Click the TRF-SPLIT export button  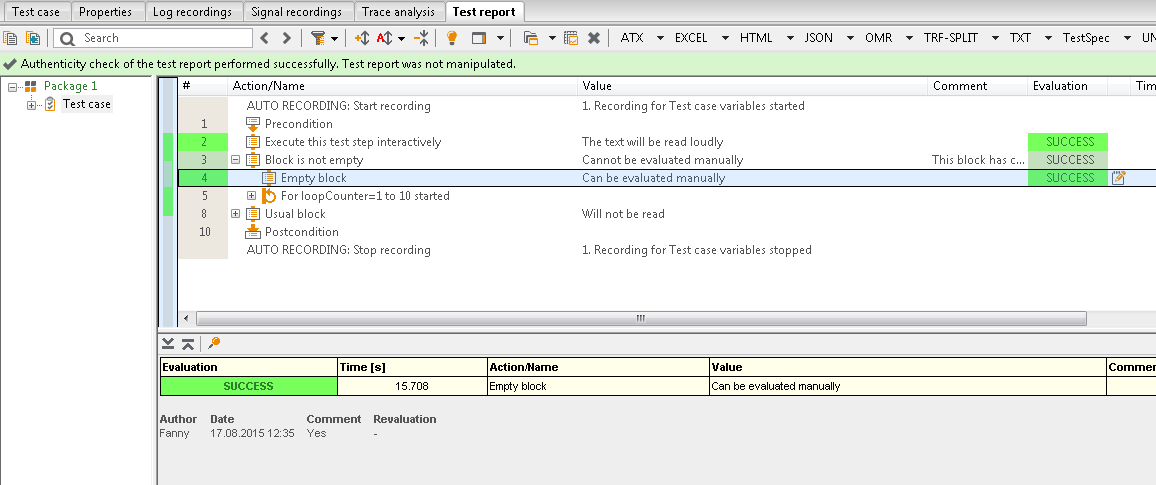tap(951, 38)
